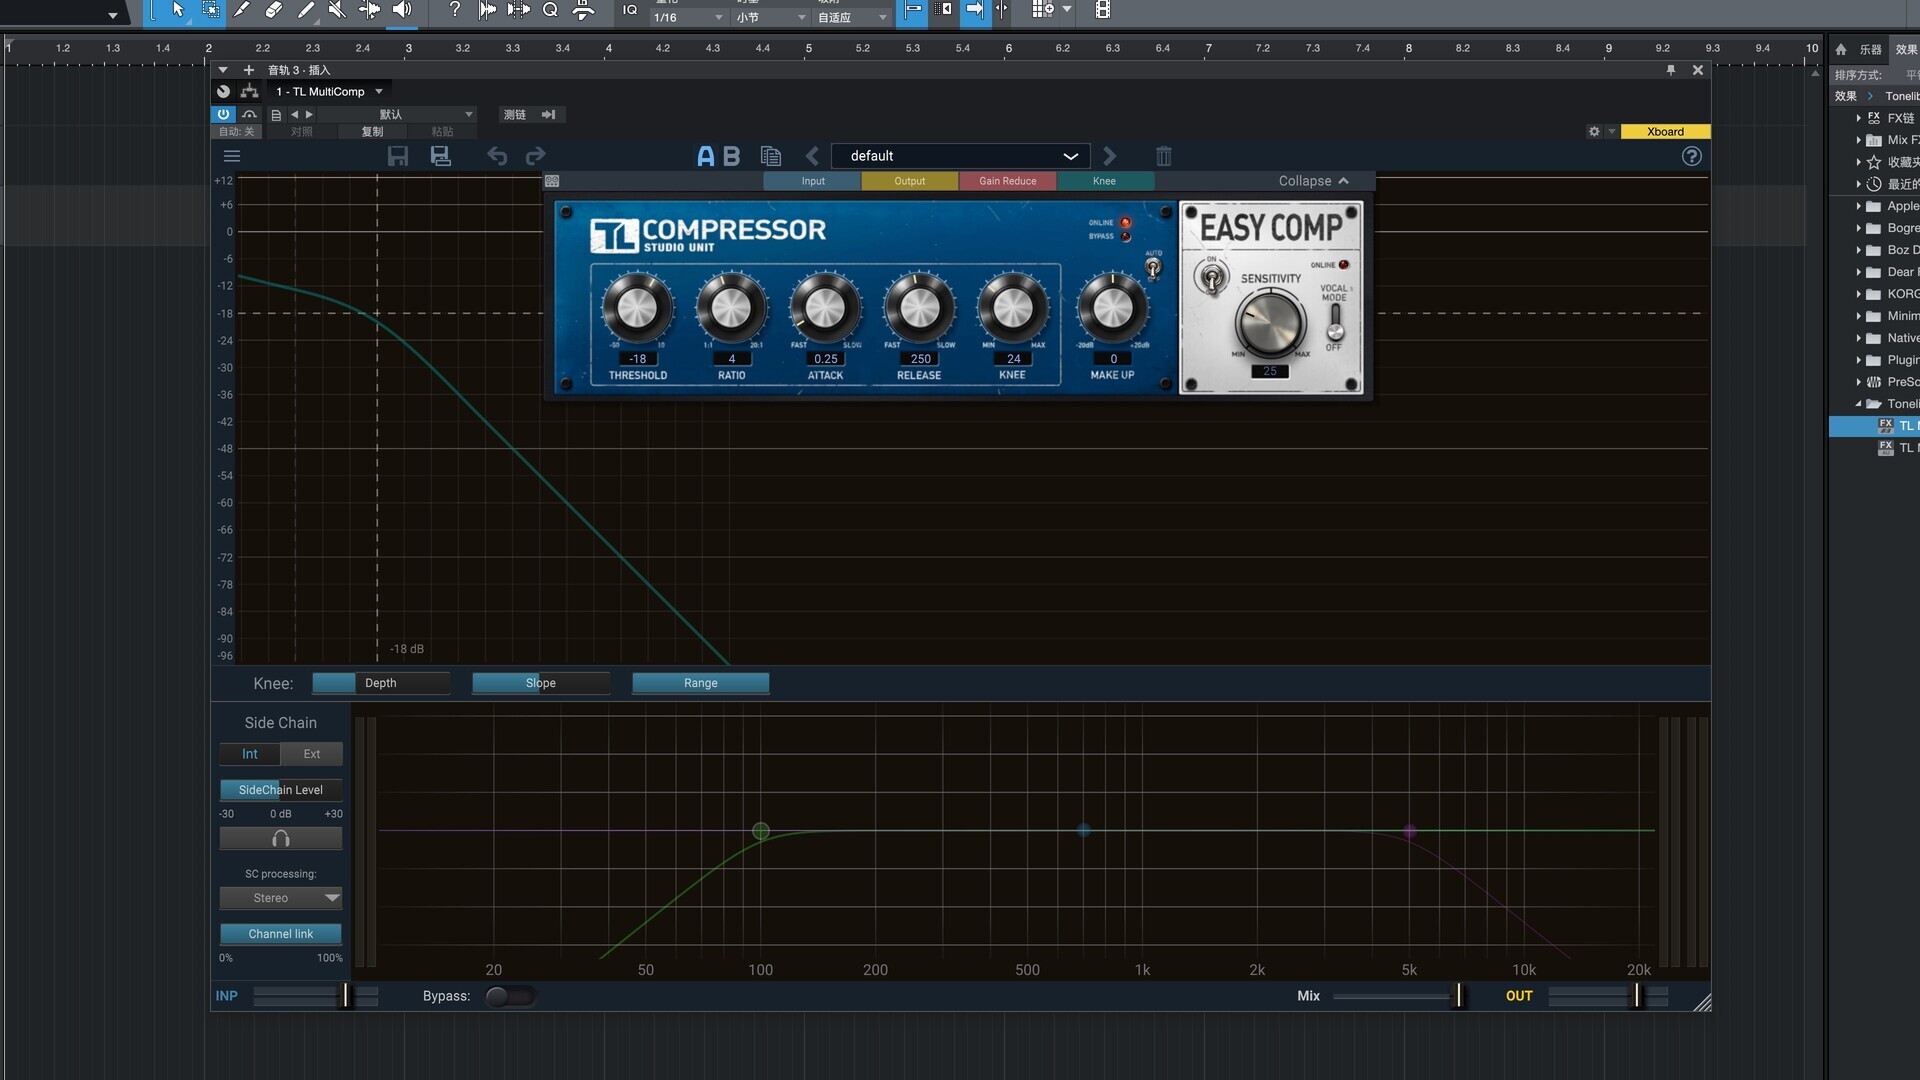The height and width of the screenshot is (1080, 1920).
Task: Click the copy A/B settings icon
Action: tap(770, 156)
